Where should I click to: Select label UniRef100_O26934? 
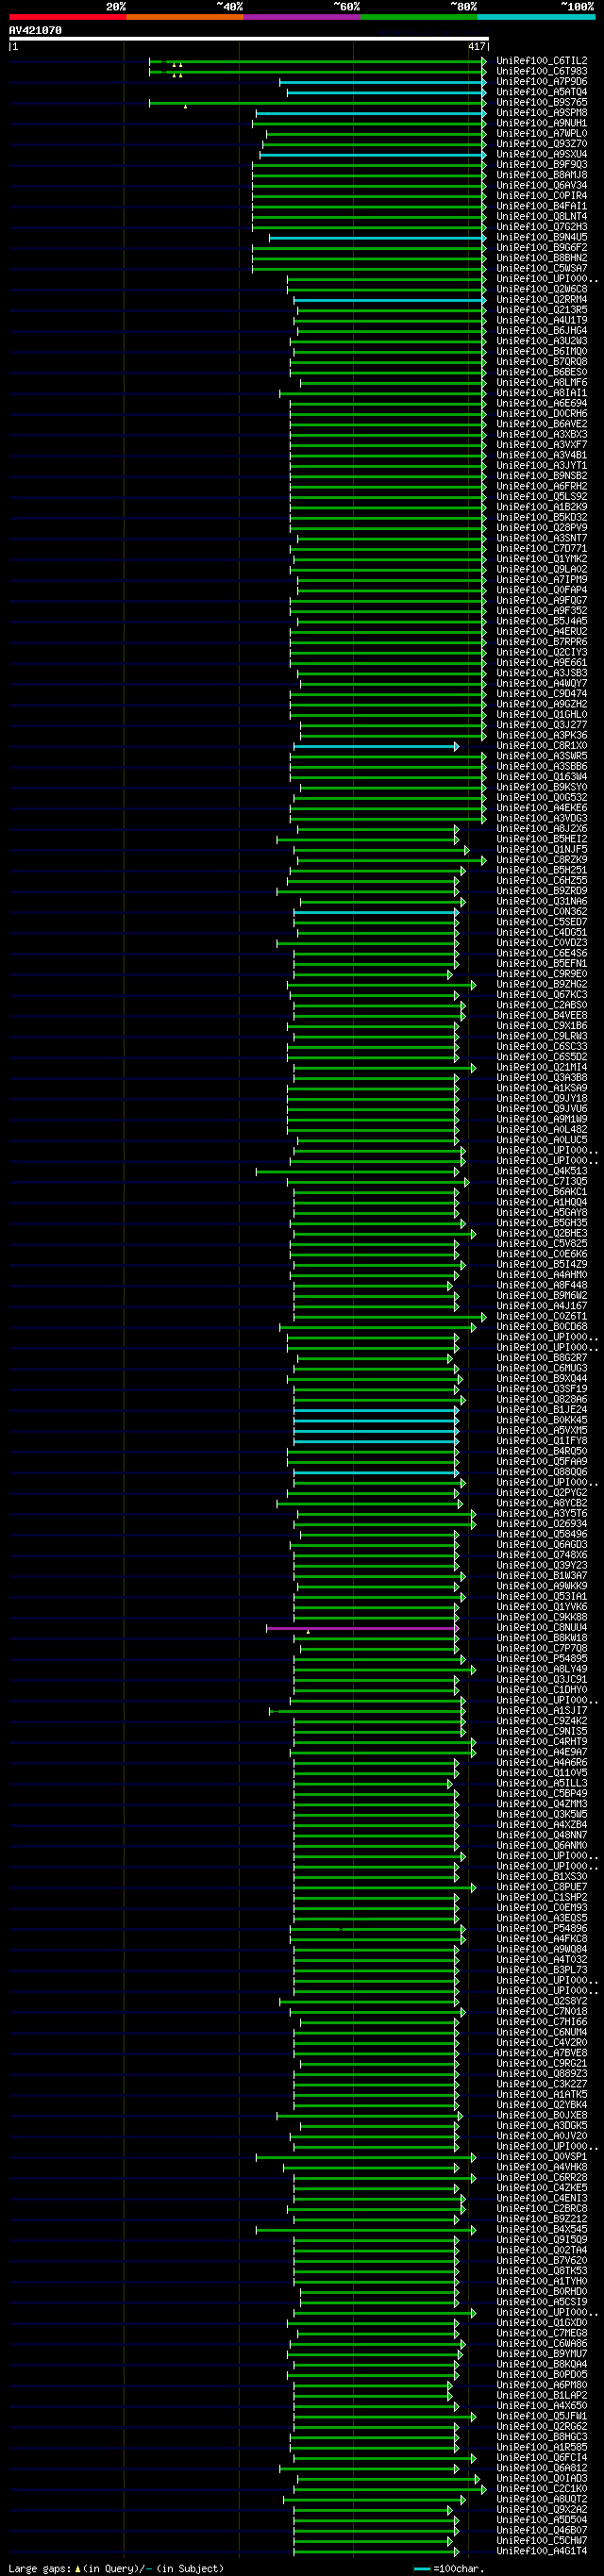541,1524
